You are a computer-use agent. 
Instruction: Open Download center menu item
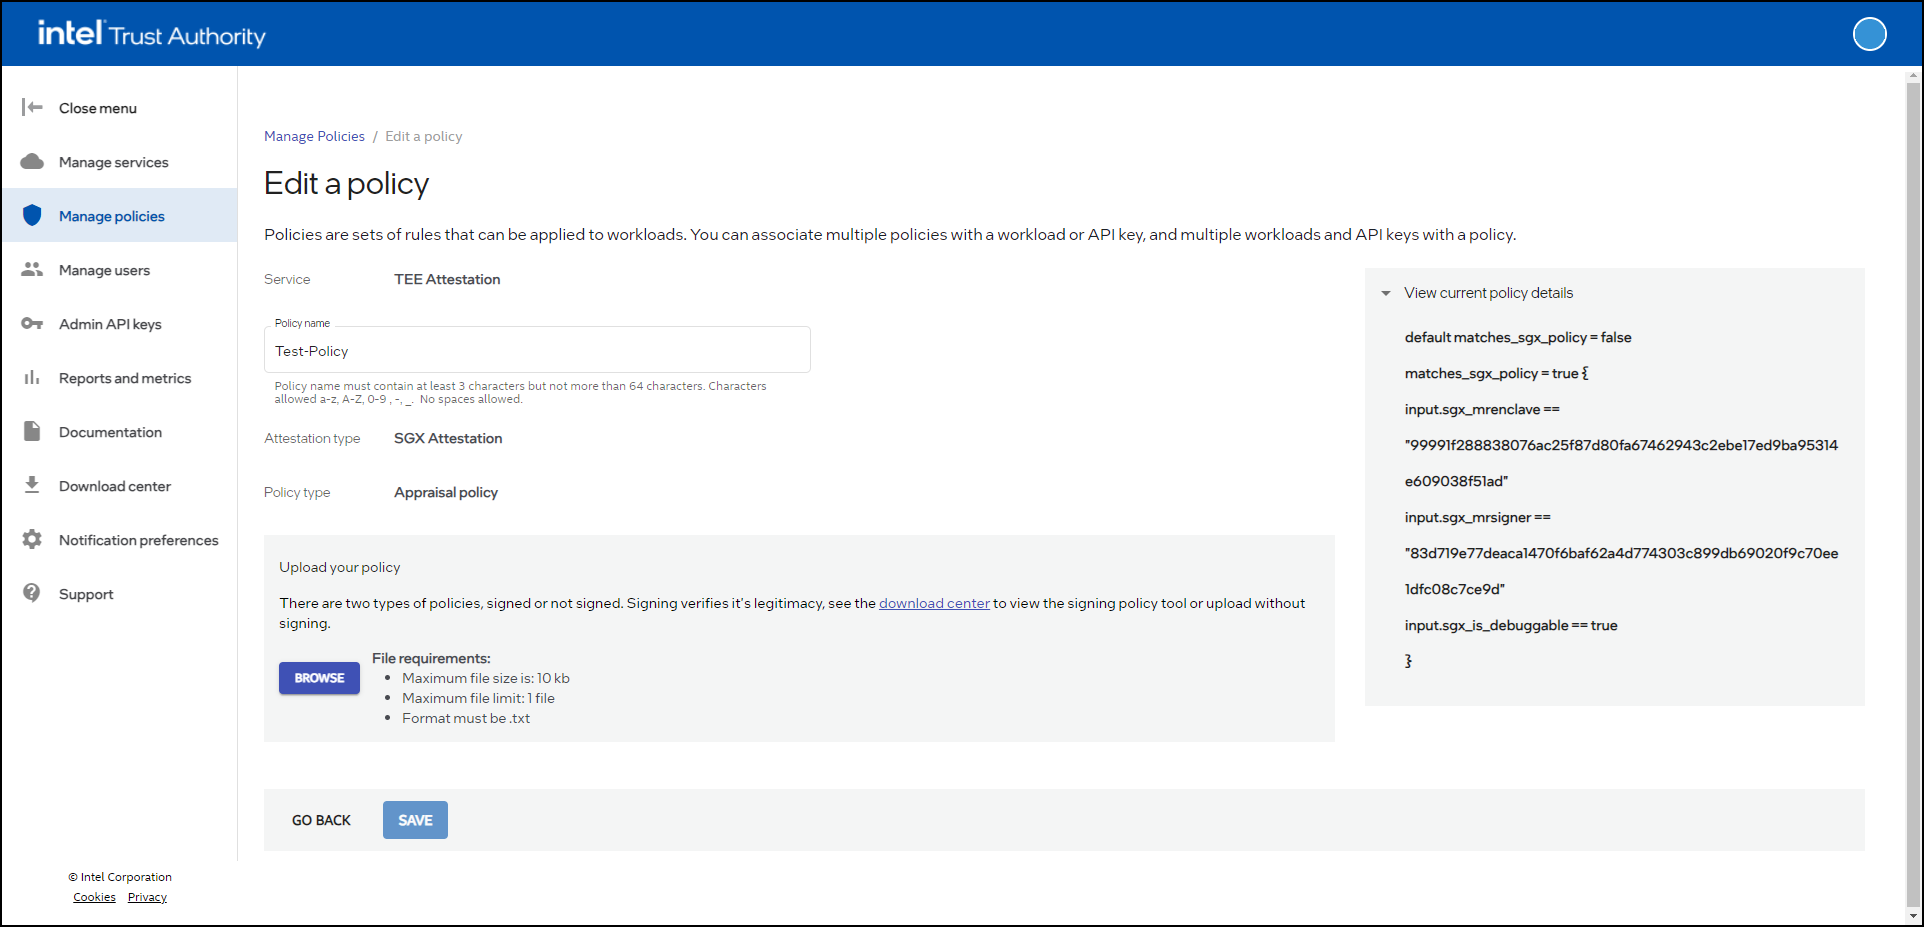click(x=120, y=486)
